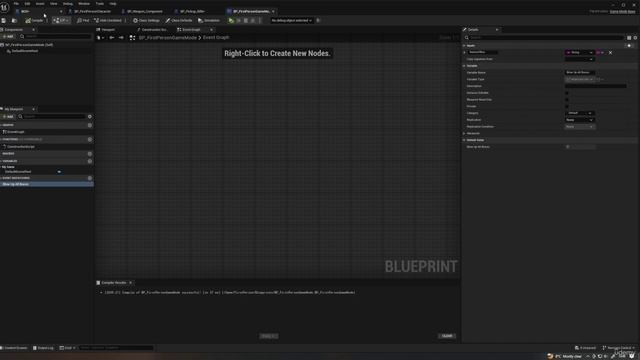Viewport: 640px width, 360px height.
Task: Open Details panel settings gear icon
Action: click(635, 38)
